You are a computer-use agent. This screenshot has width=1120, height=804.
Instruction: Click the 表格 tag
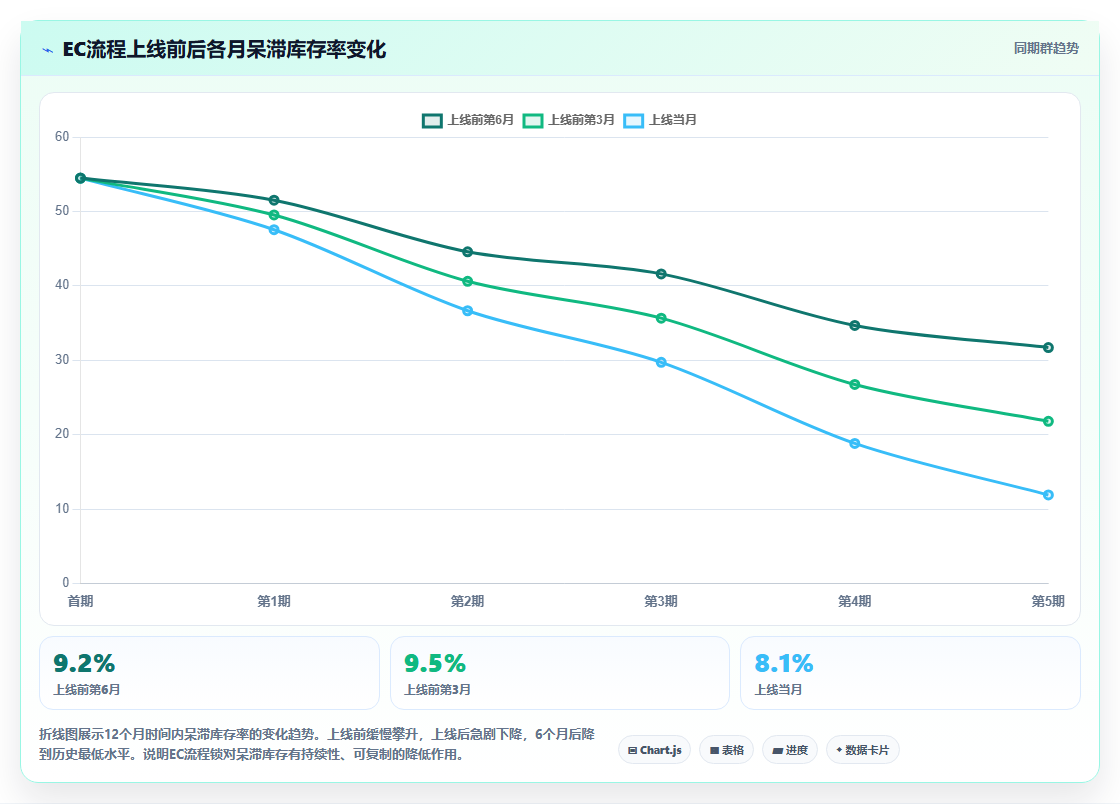point(726,750)
